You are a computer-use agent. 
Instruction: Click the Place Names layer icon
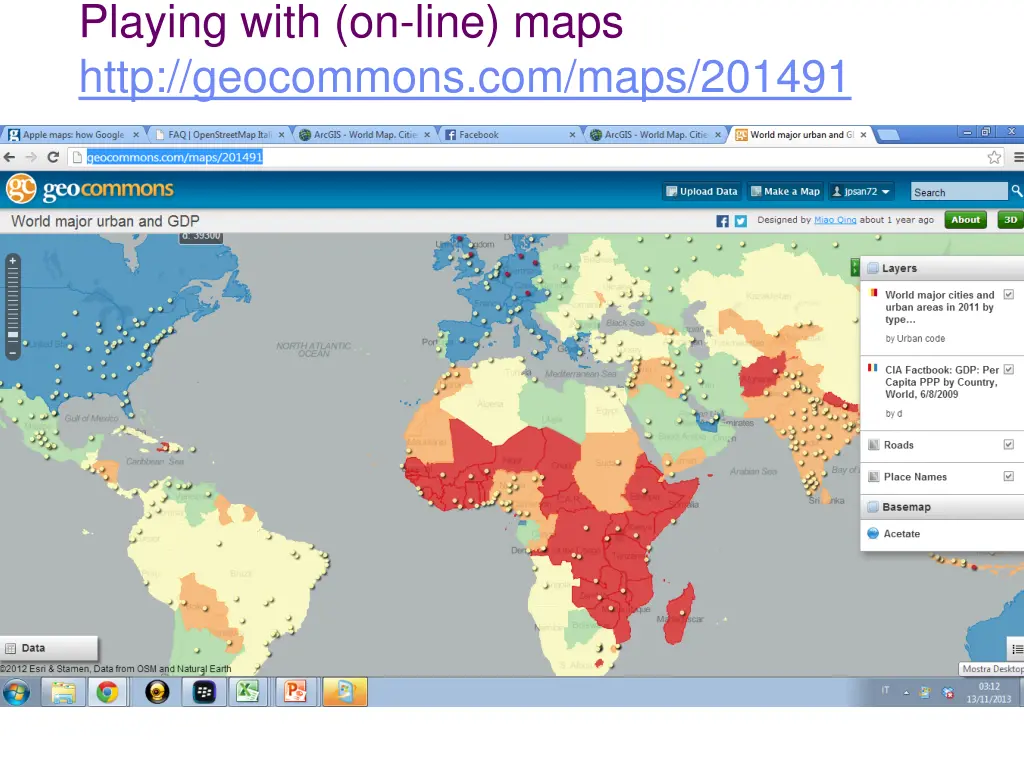pos(873,477)
